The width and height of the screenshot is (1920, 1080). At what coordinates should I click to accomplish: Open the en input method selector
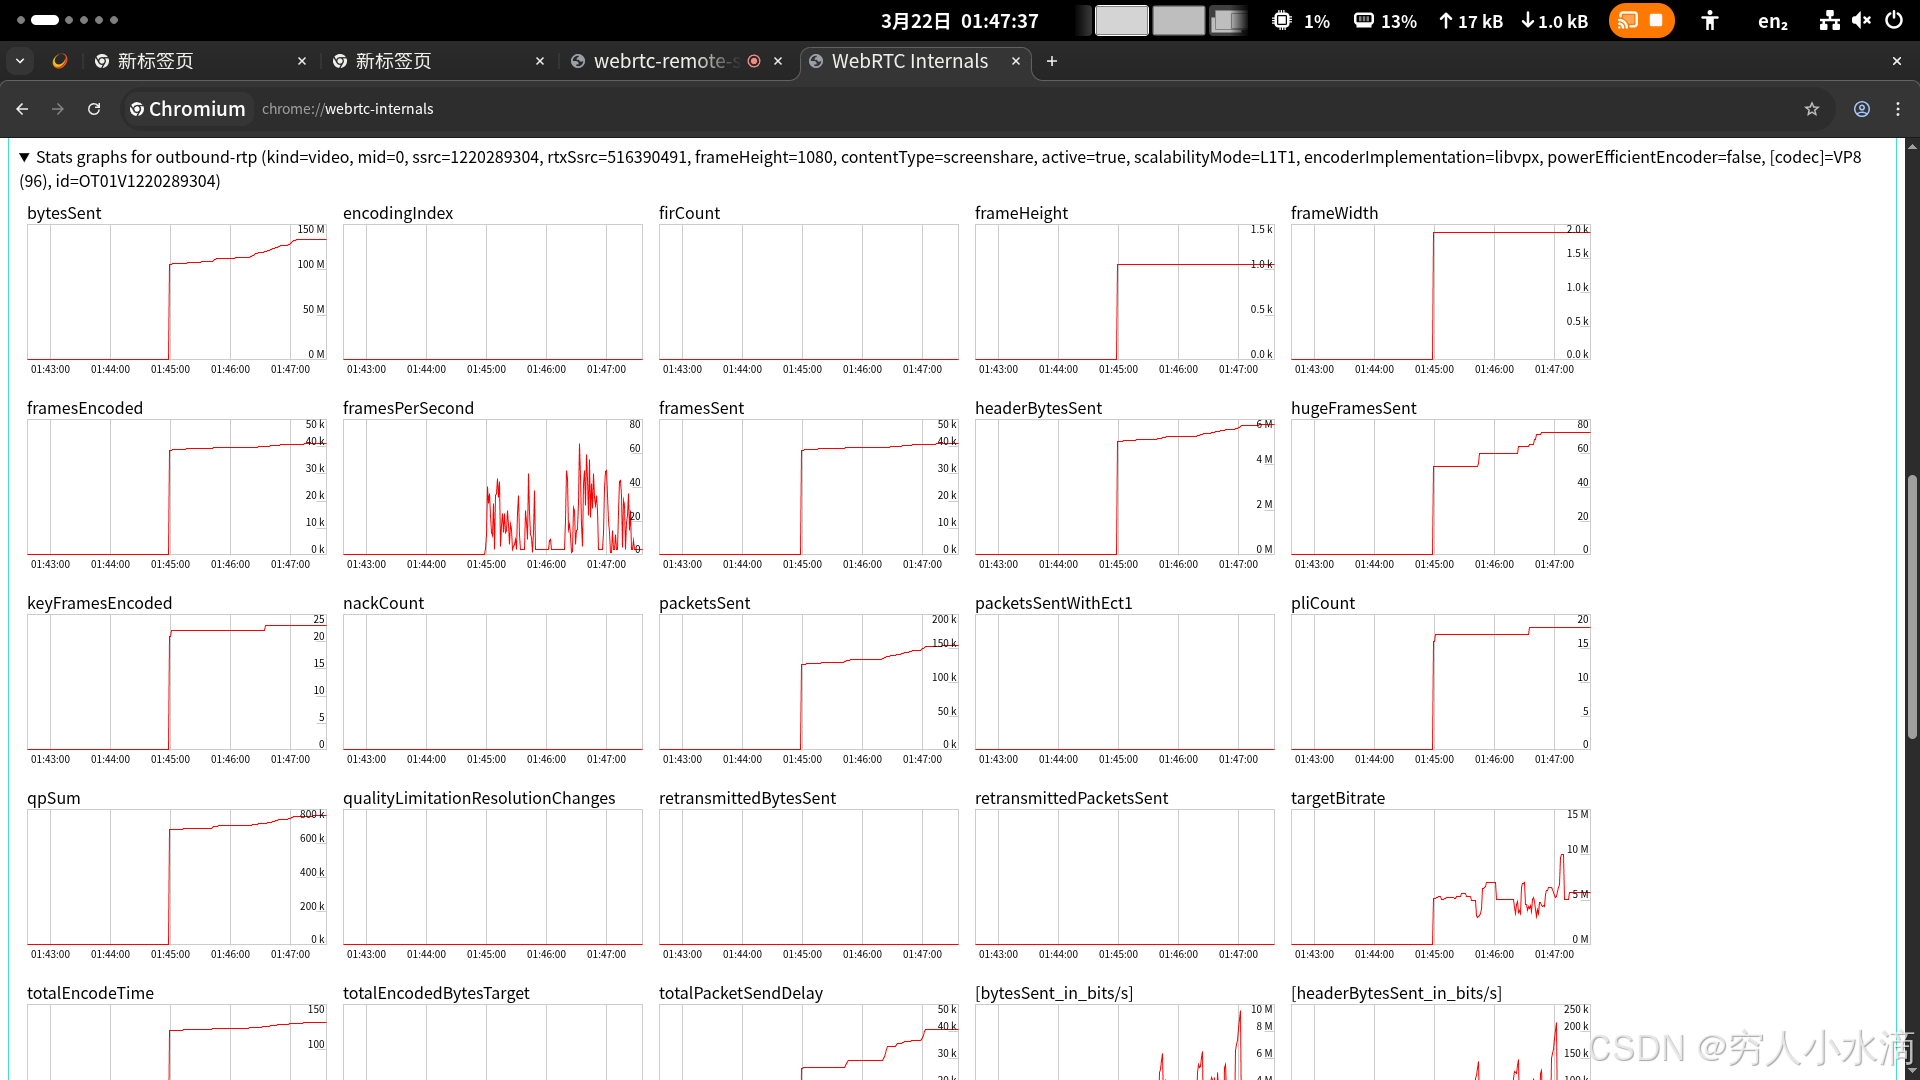point(1772,21)
